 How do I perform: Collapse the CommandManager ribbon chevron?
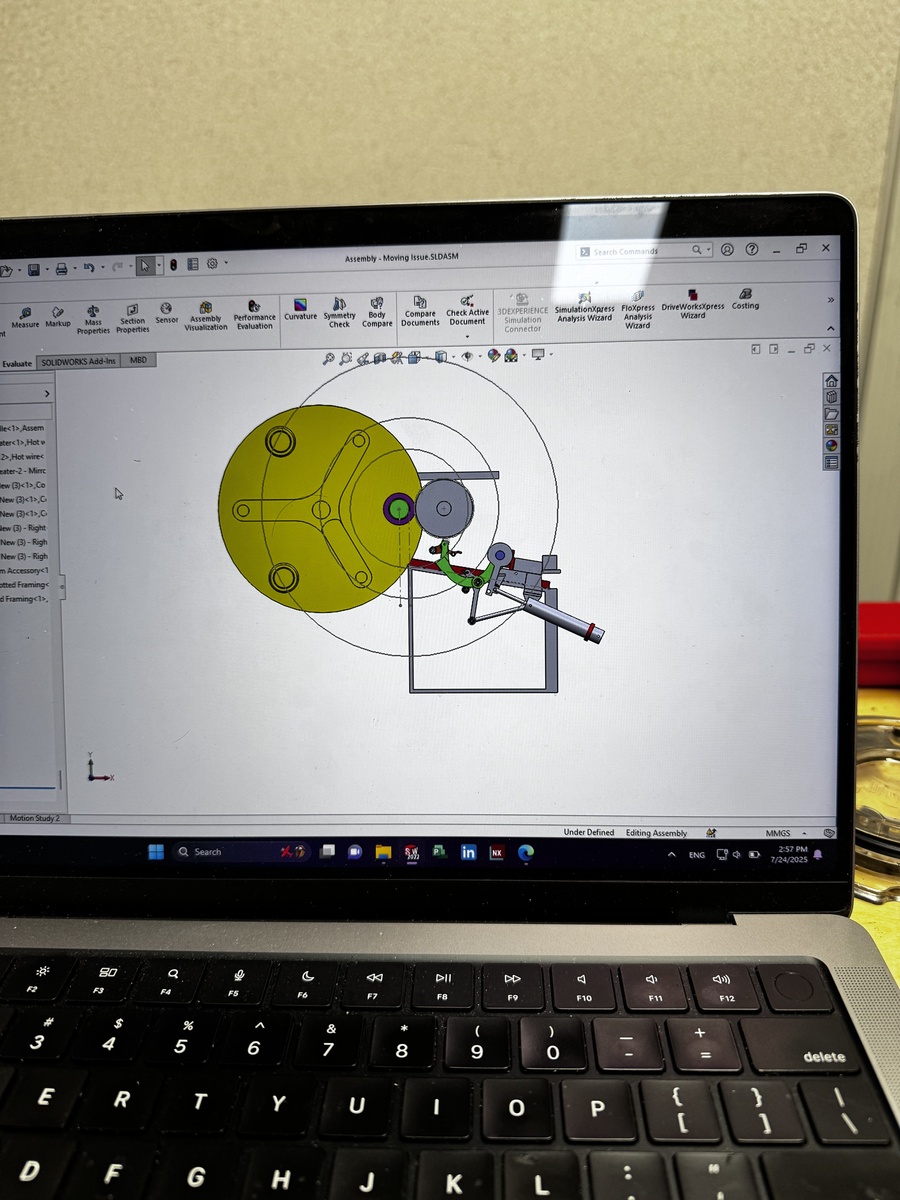pos(830,329)
